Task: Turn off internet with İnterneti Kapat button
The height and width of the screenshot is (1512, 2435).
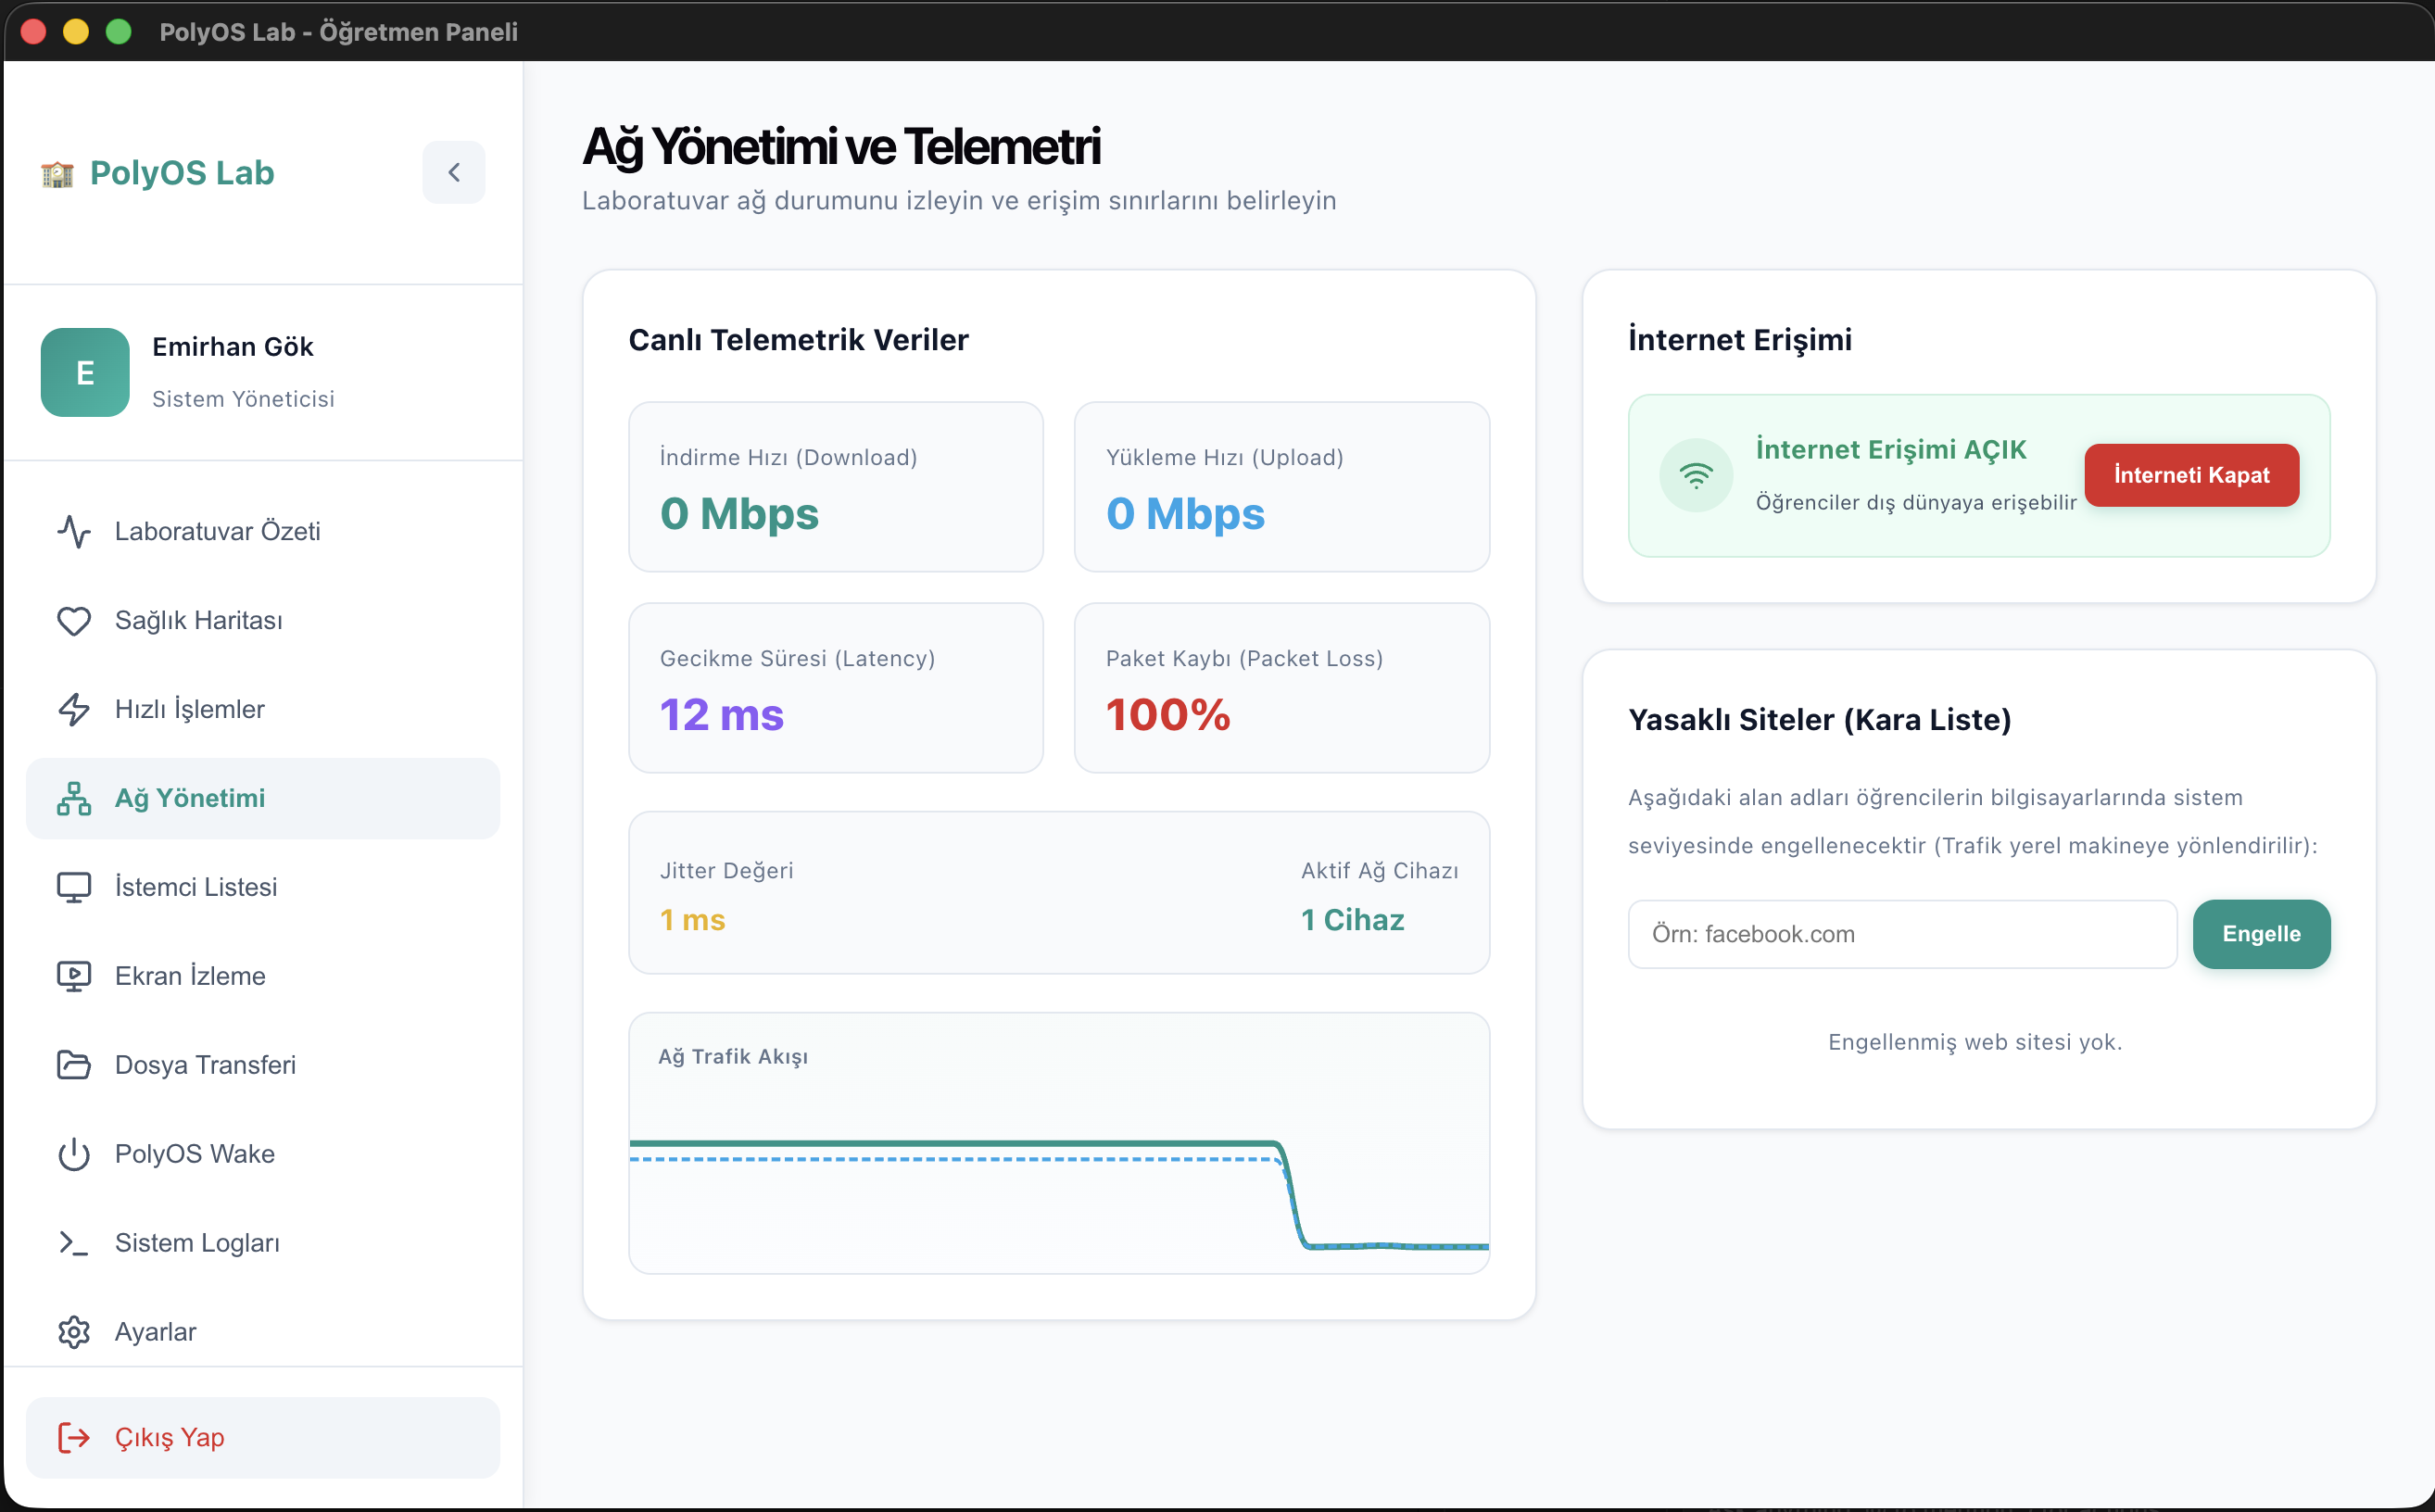Action: [x=2191, y=475]
